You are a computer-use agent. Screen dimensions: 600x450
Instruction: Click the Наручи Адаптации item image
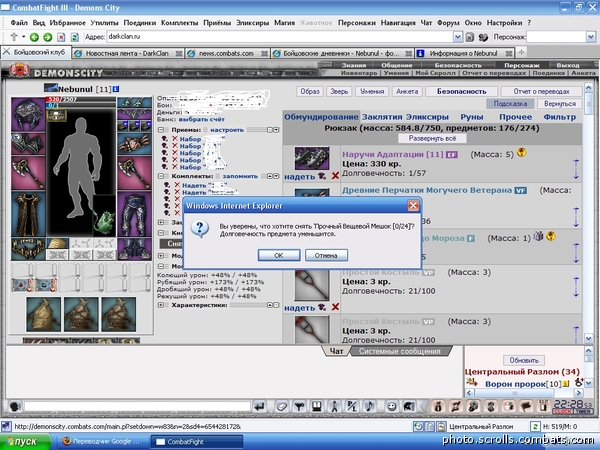(x=311, y=158)
